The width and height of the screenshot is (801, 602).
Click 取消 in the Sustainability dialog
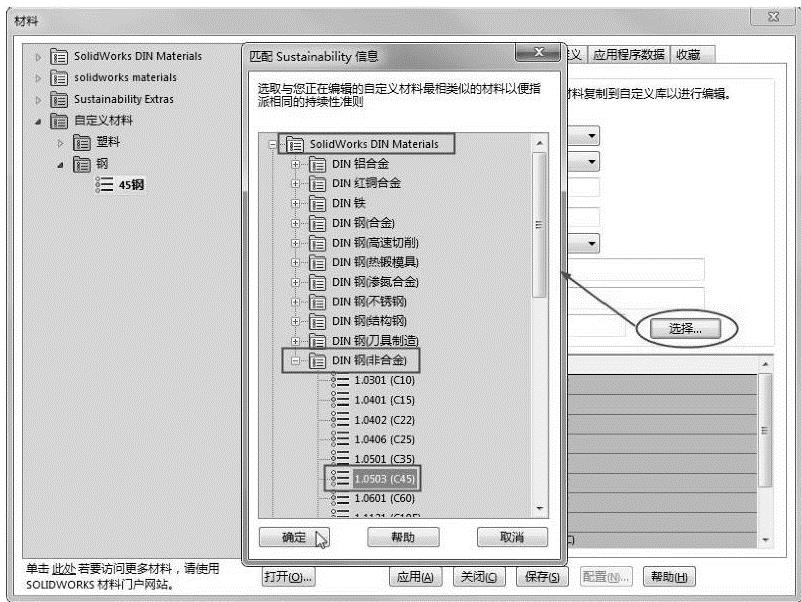(x=512, y=537)
